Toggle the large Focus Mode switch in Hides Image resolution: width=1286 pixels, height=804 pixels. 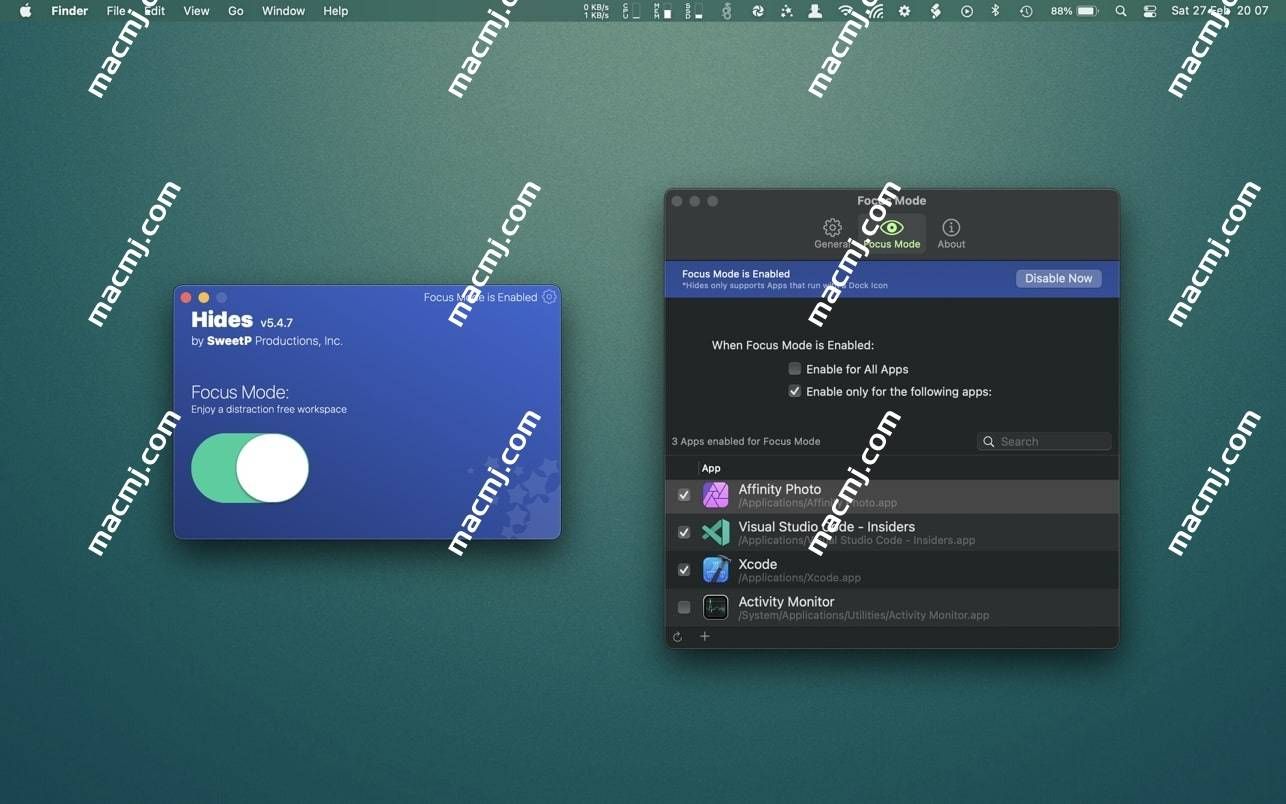(250, 468)
